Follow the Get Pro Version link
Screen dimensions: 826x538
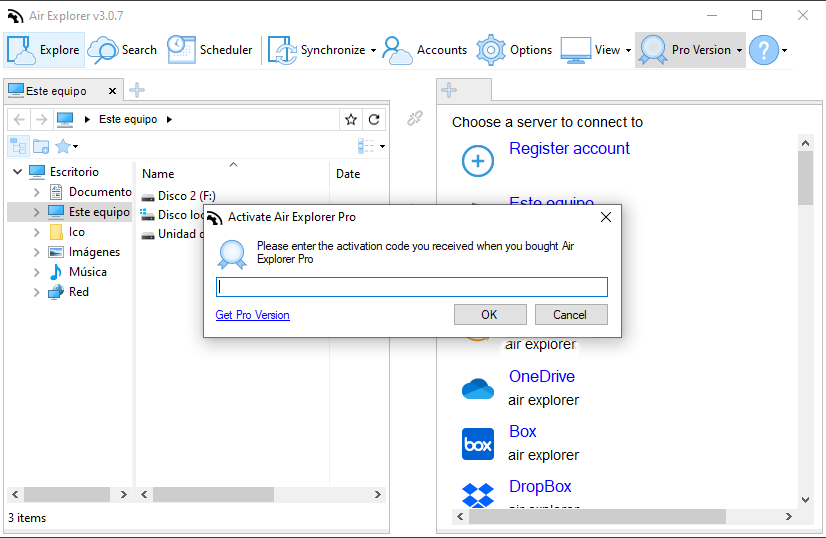click(252, 315)
